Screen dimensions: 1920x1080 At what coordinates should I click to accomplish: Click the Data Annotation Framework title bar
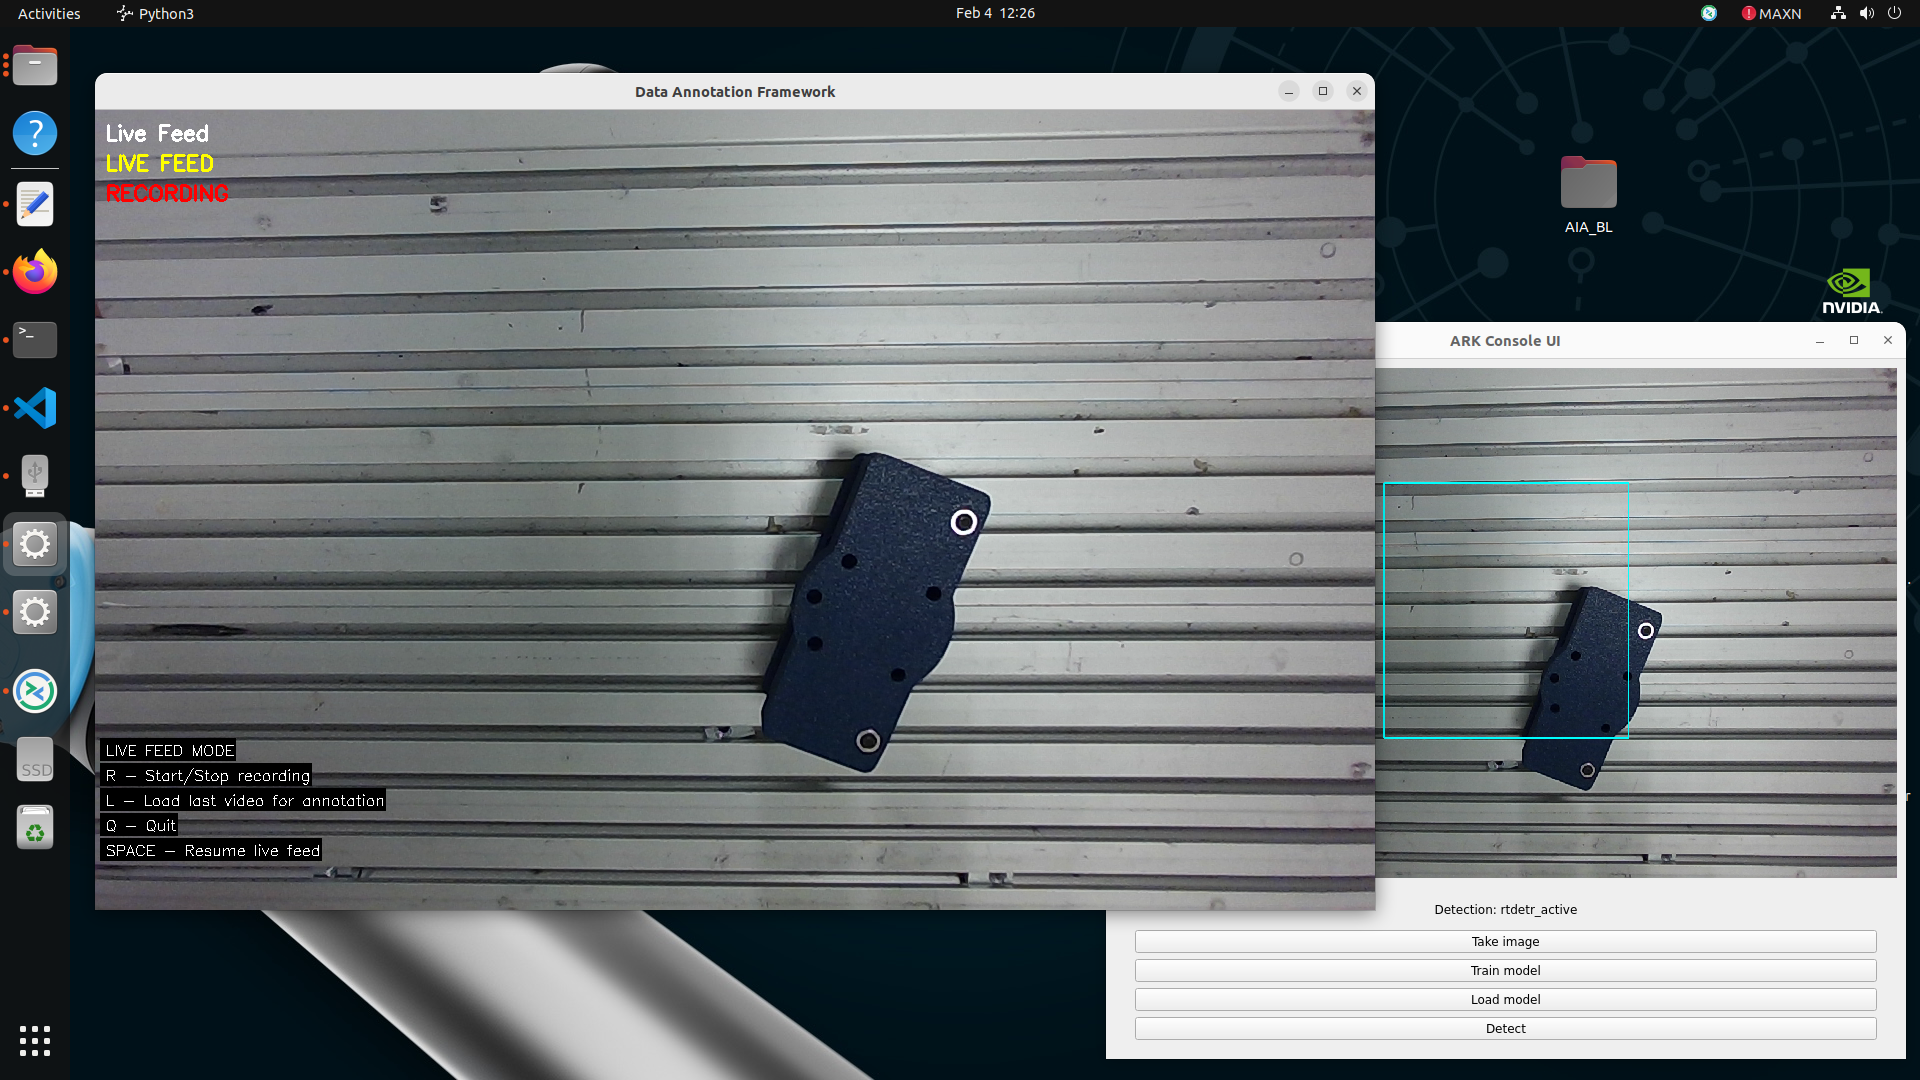tap(735, 91)
